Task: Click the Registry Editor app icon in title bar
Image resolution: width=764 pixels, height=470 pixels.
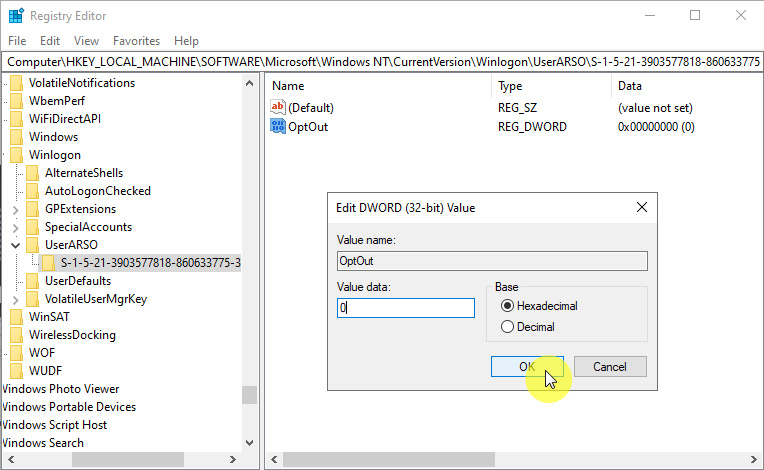Action: click(16, 16)
